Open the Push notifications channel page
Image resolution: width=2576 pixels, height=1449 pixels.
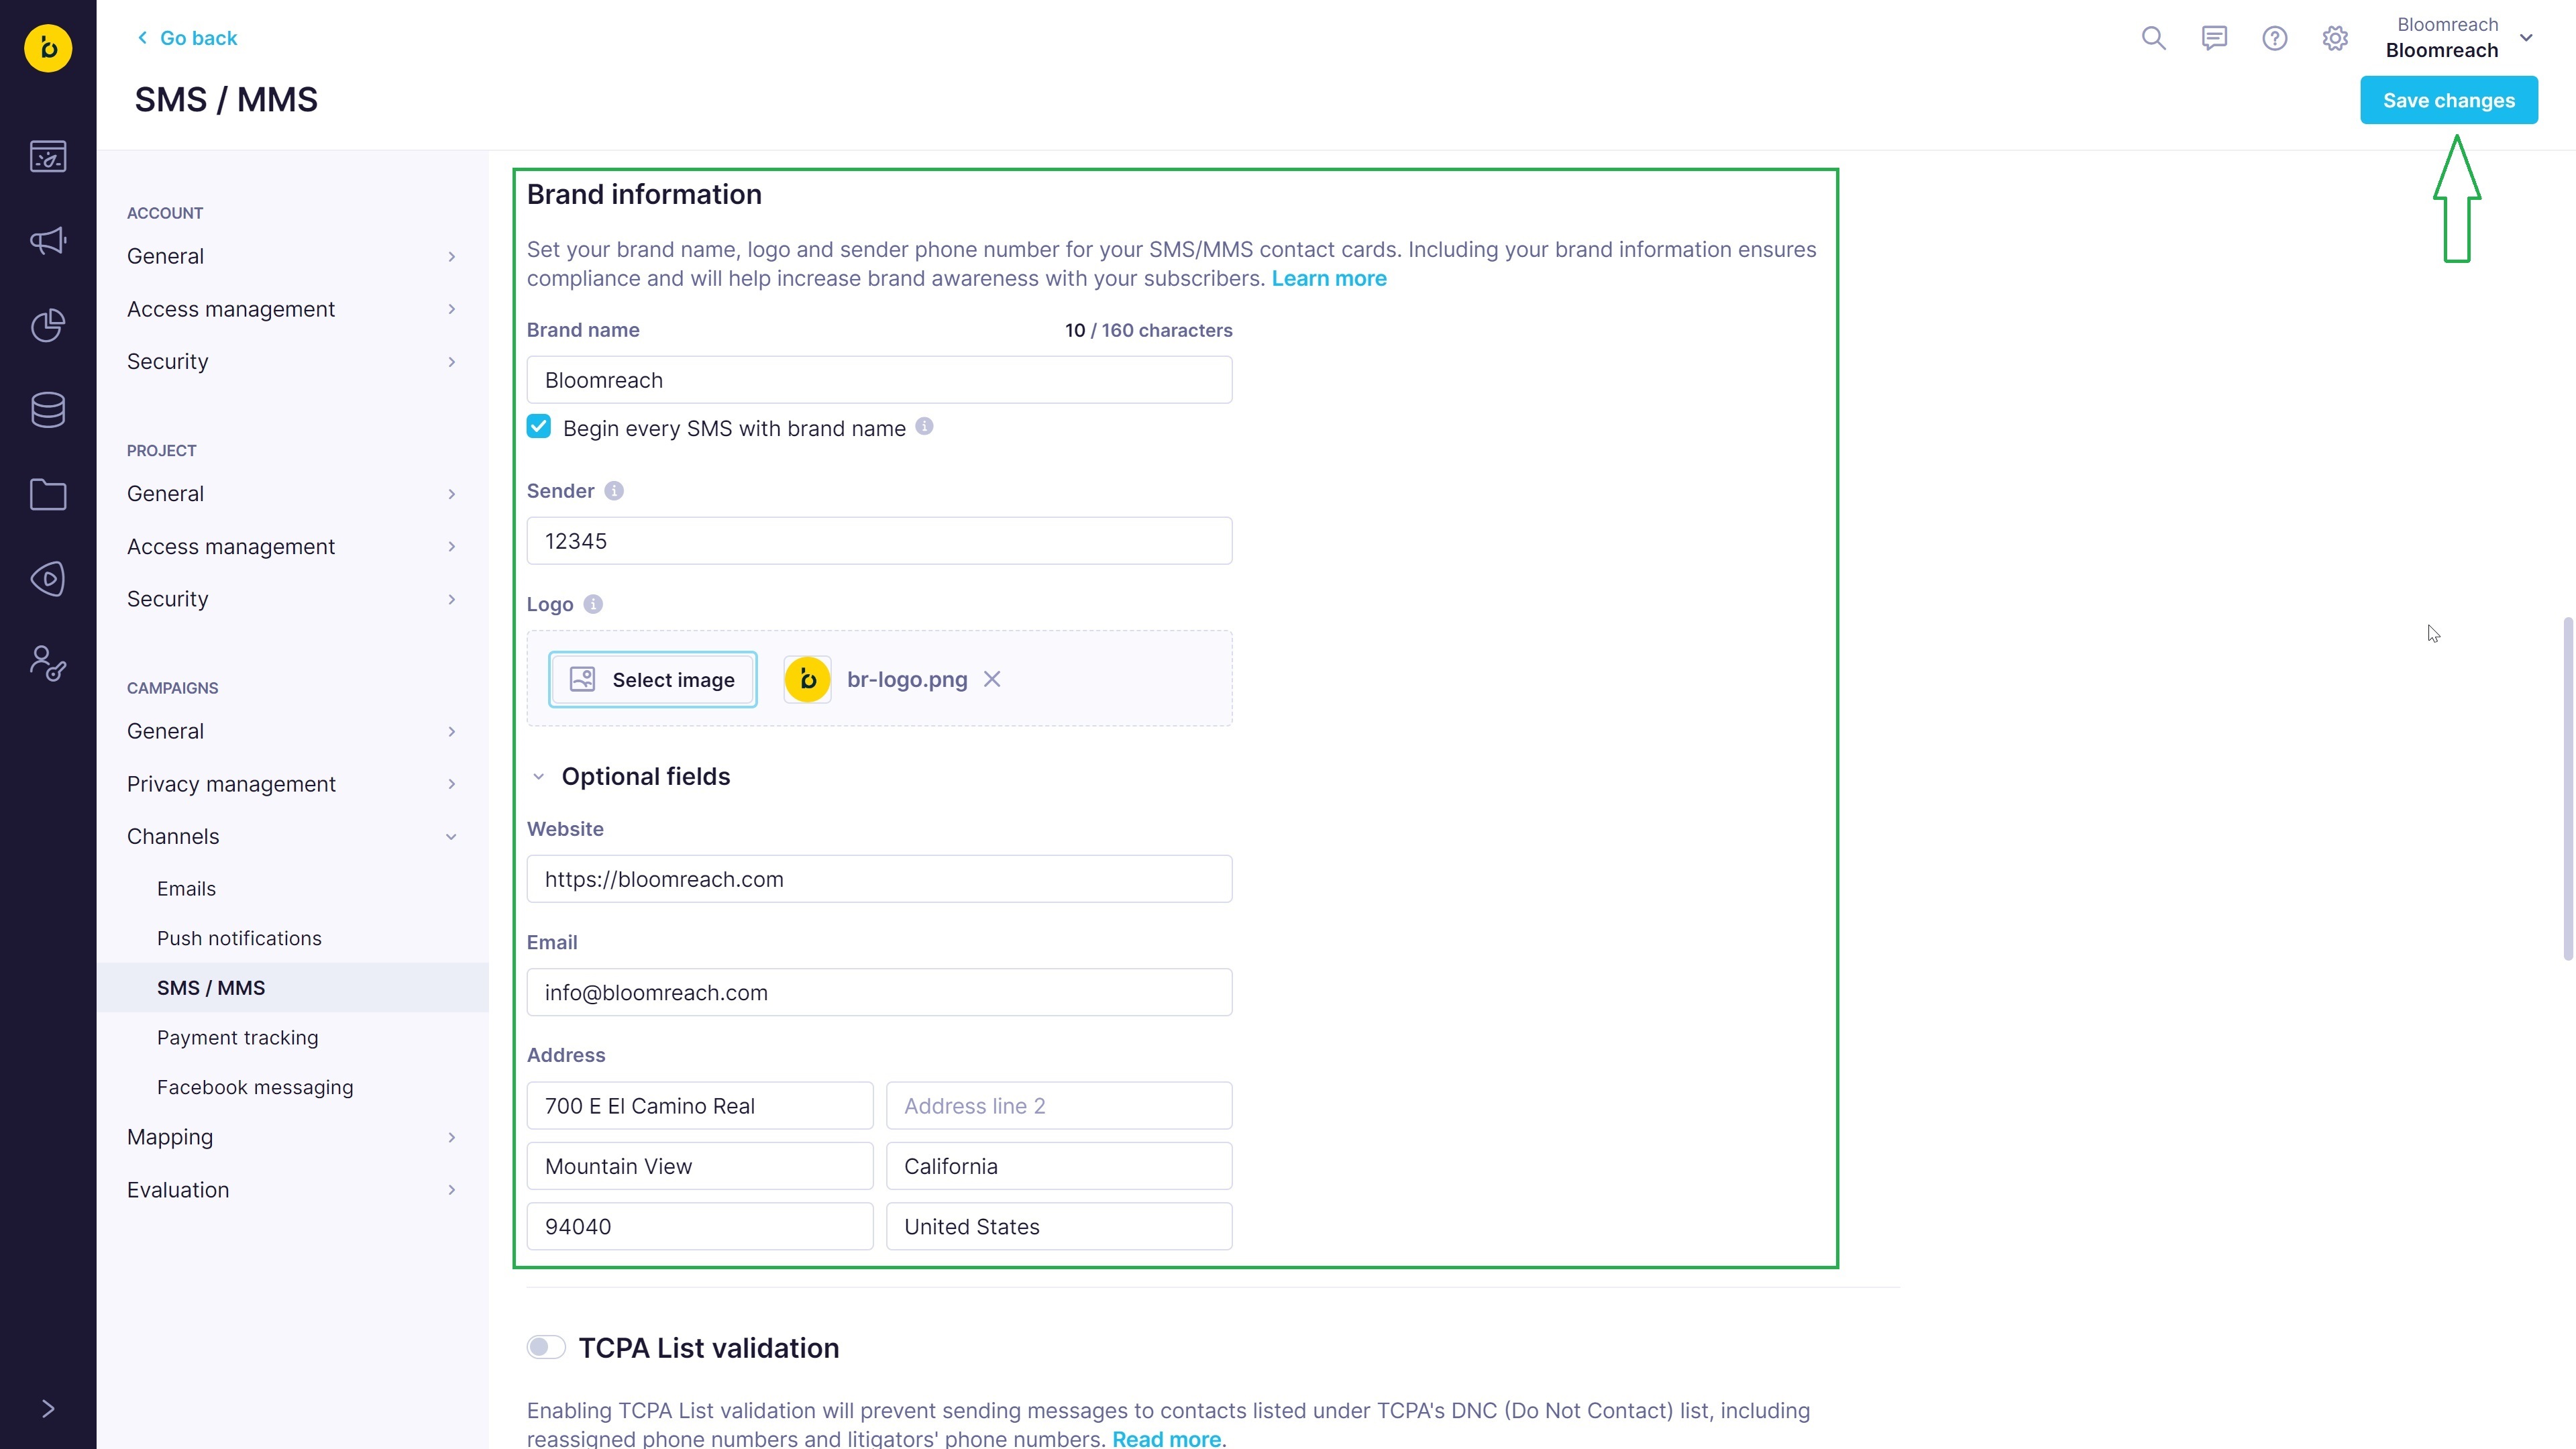239,938
